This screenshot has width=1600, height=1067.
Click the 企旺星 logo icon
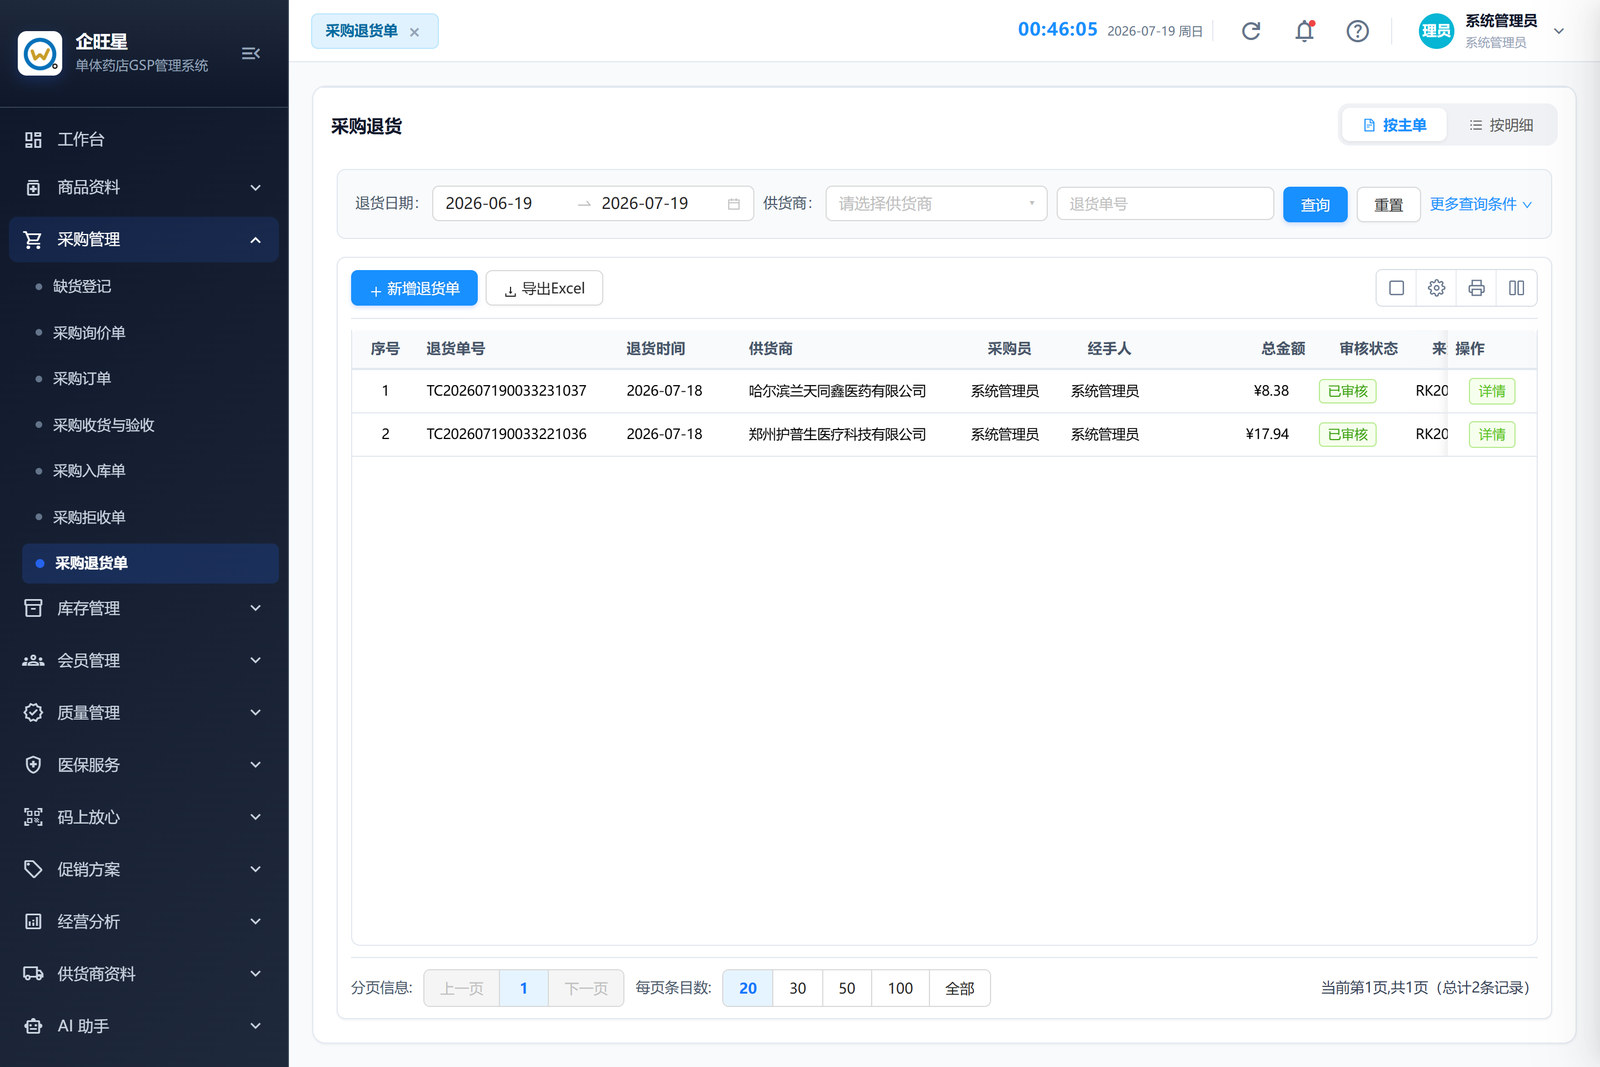click(x=40, y=53)
